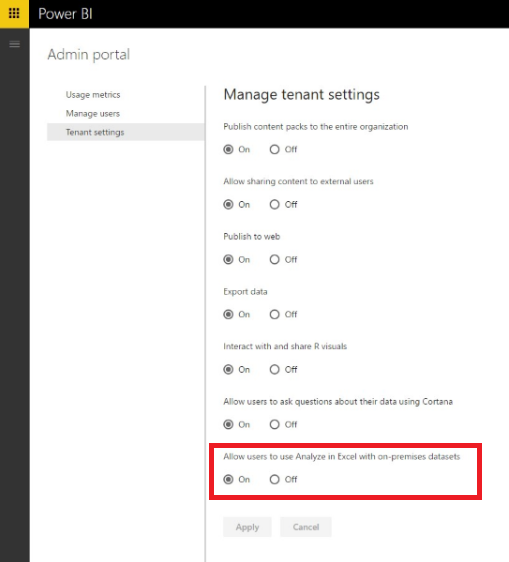The height and width of the screenshot is (562, 509).
Task: Click the Manage tenant settings heading
Action: click(x=301, y=95)
